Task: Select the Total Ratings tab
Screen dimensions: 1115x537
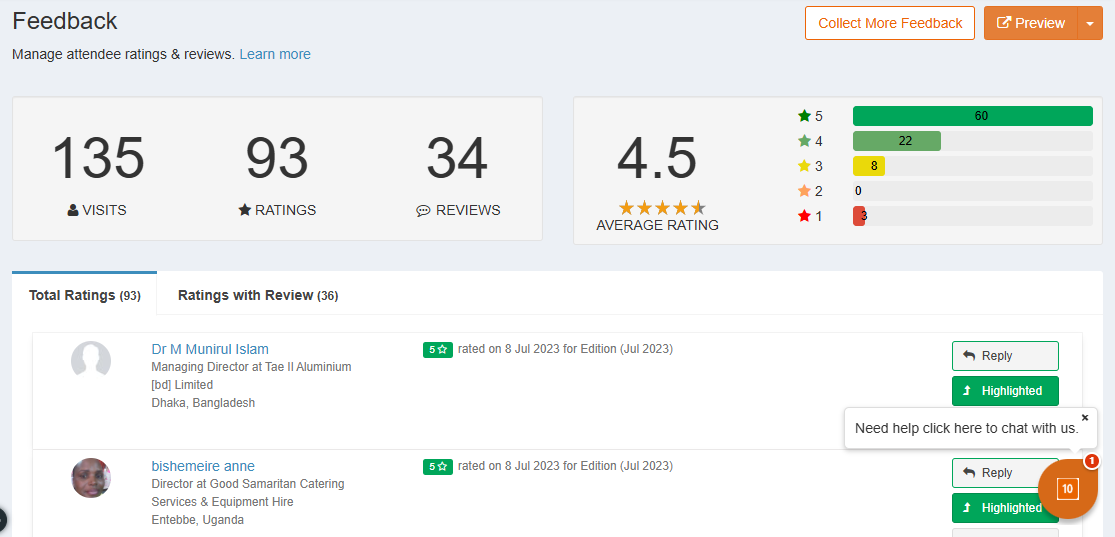Action: 84,295
